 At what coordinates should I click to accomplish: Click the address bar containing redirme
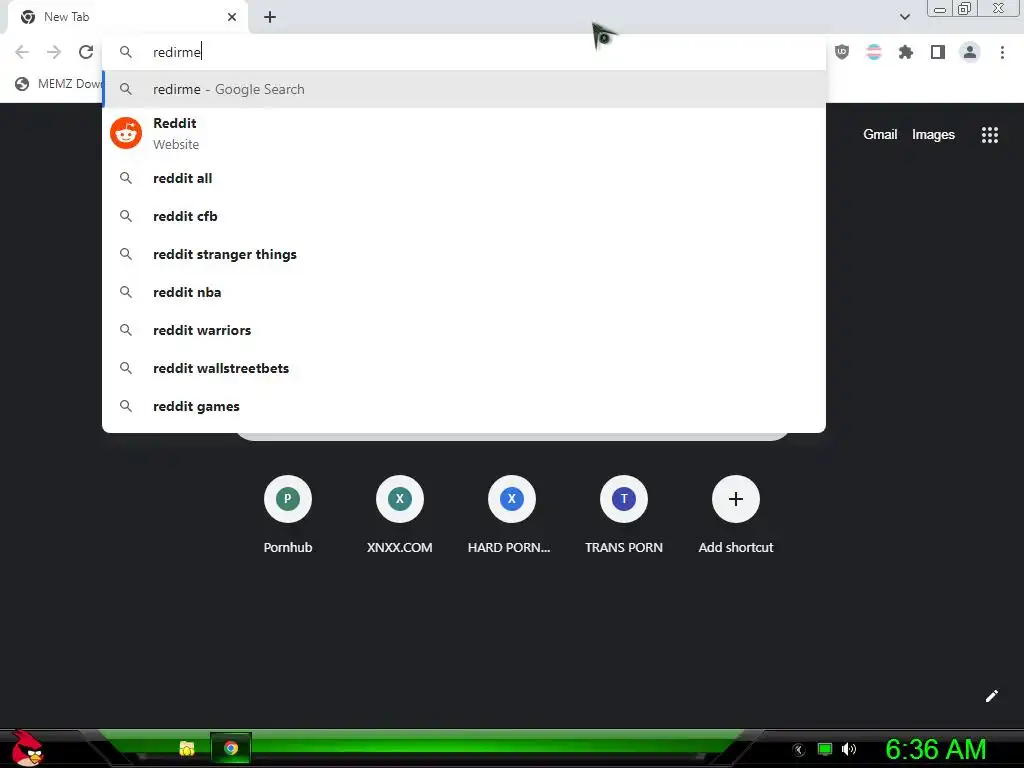464,52
